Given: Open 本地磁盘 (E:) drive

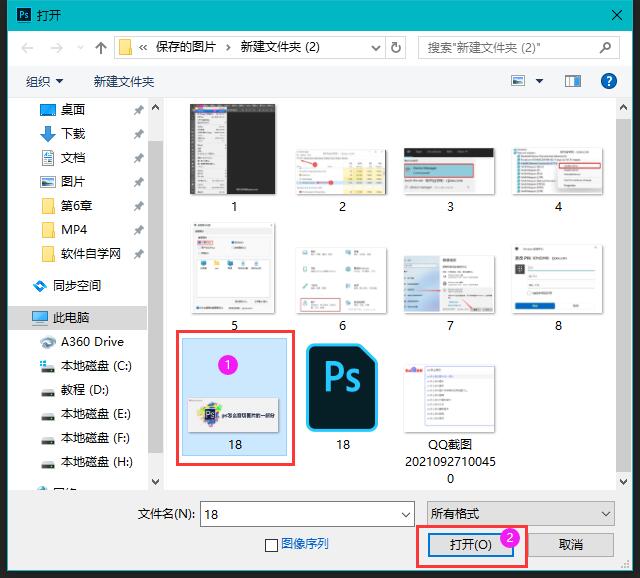Looking at the screenshot, I should click(x=96, y=414).
